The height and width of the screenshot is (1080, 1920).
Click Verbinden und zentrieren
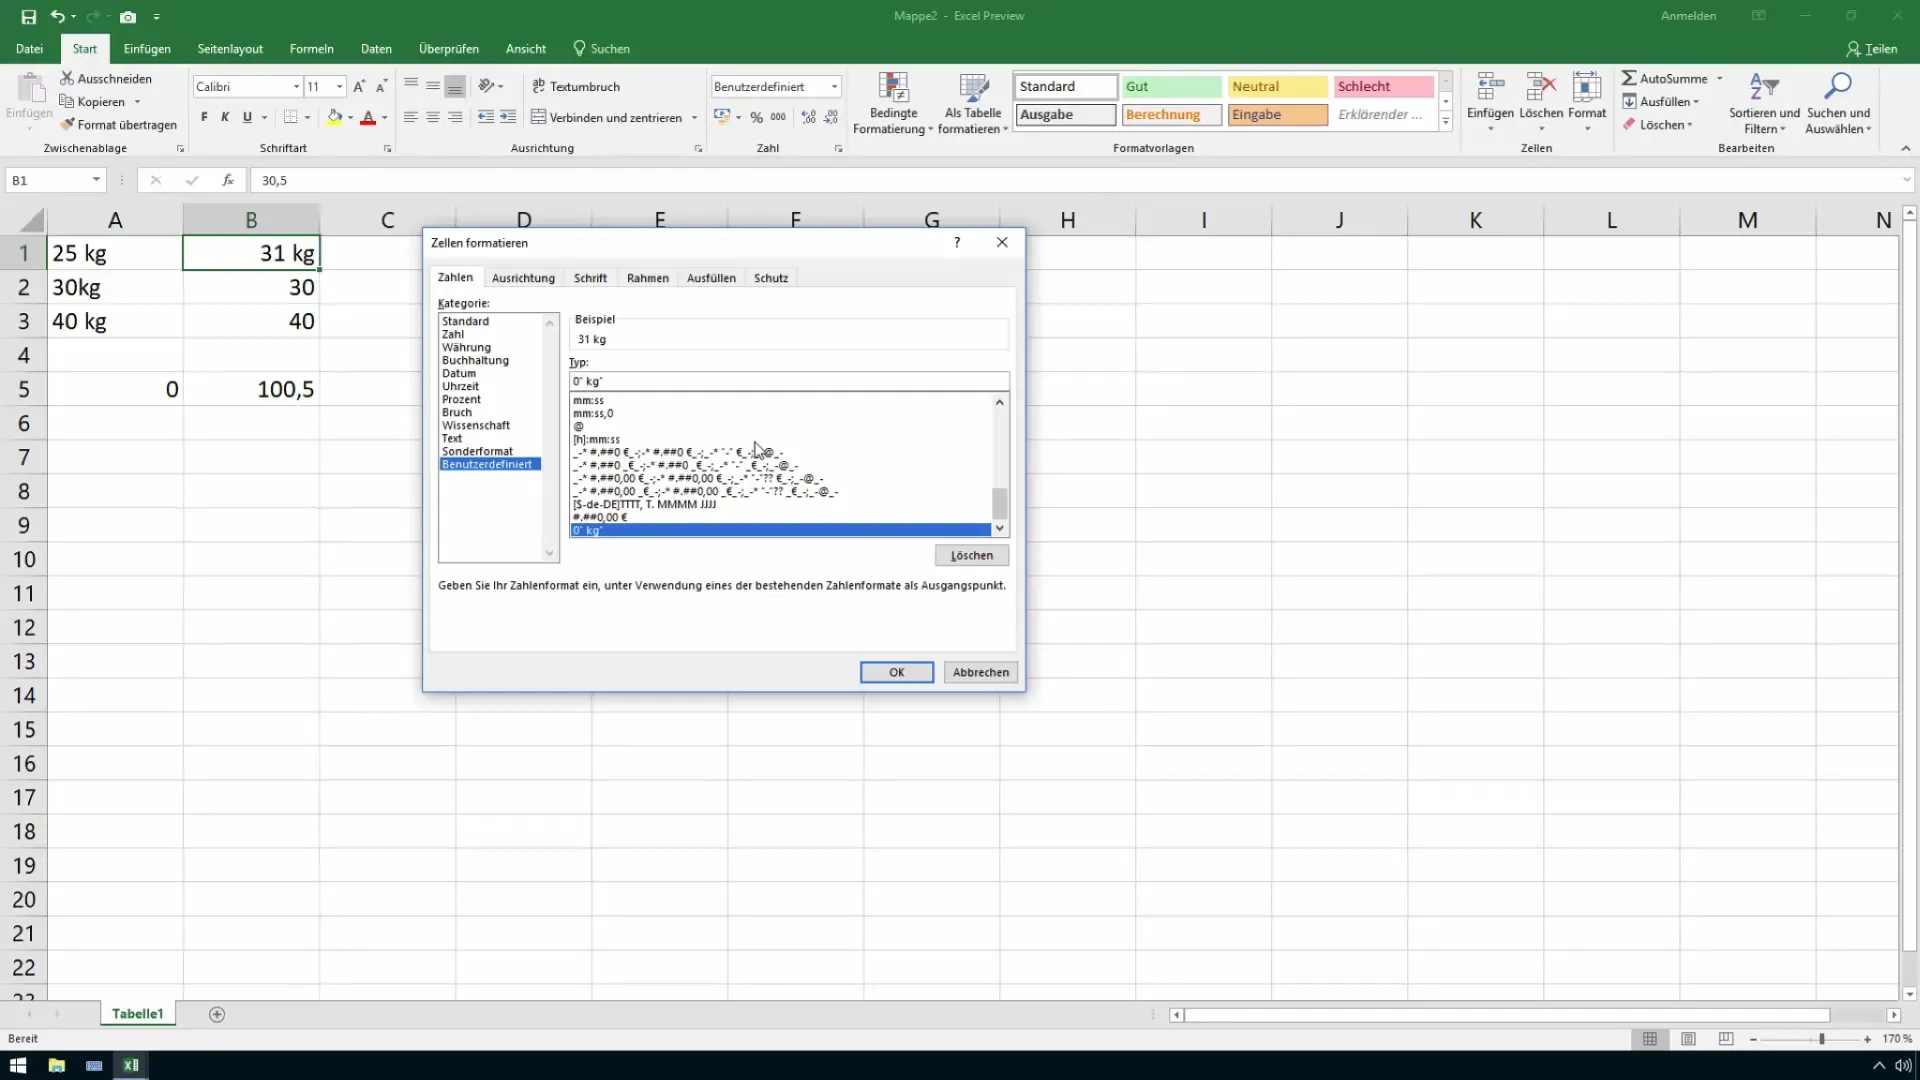tap(606, 118)
